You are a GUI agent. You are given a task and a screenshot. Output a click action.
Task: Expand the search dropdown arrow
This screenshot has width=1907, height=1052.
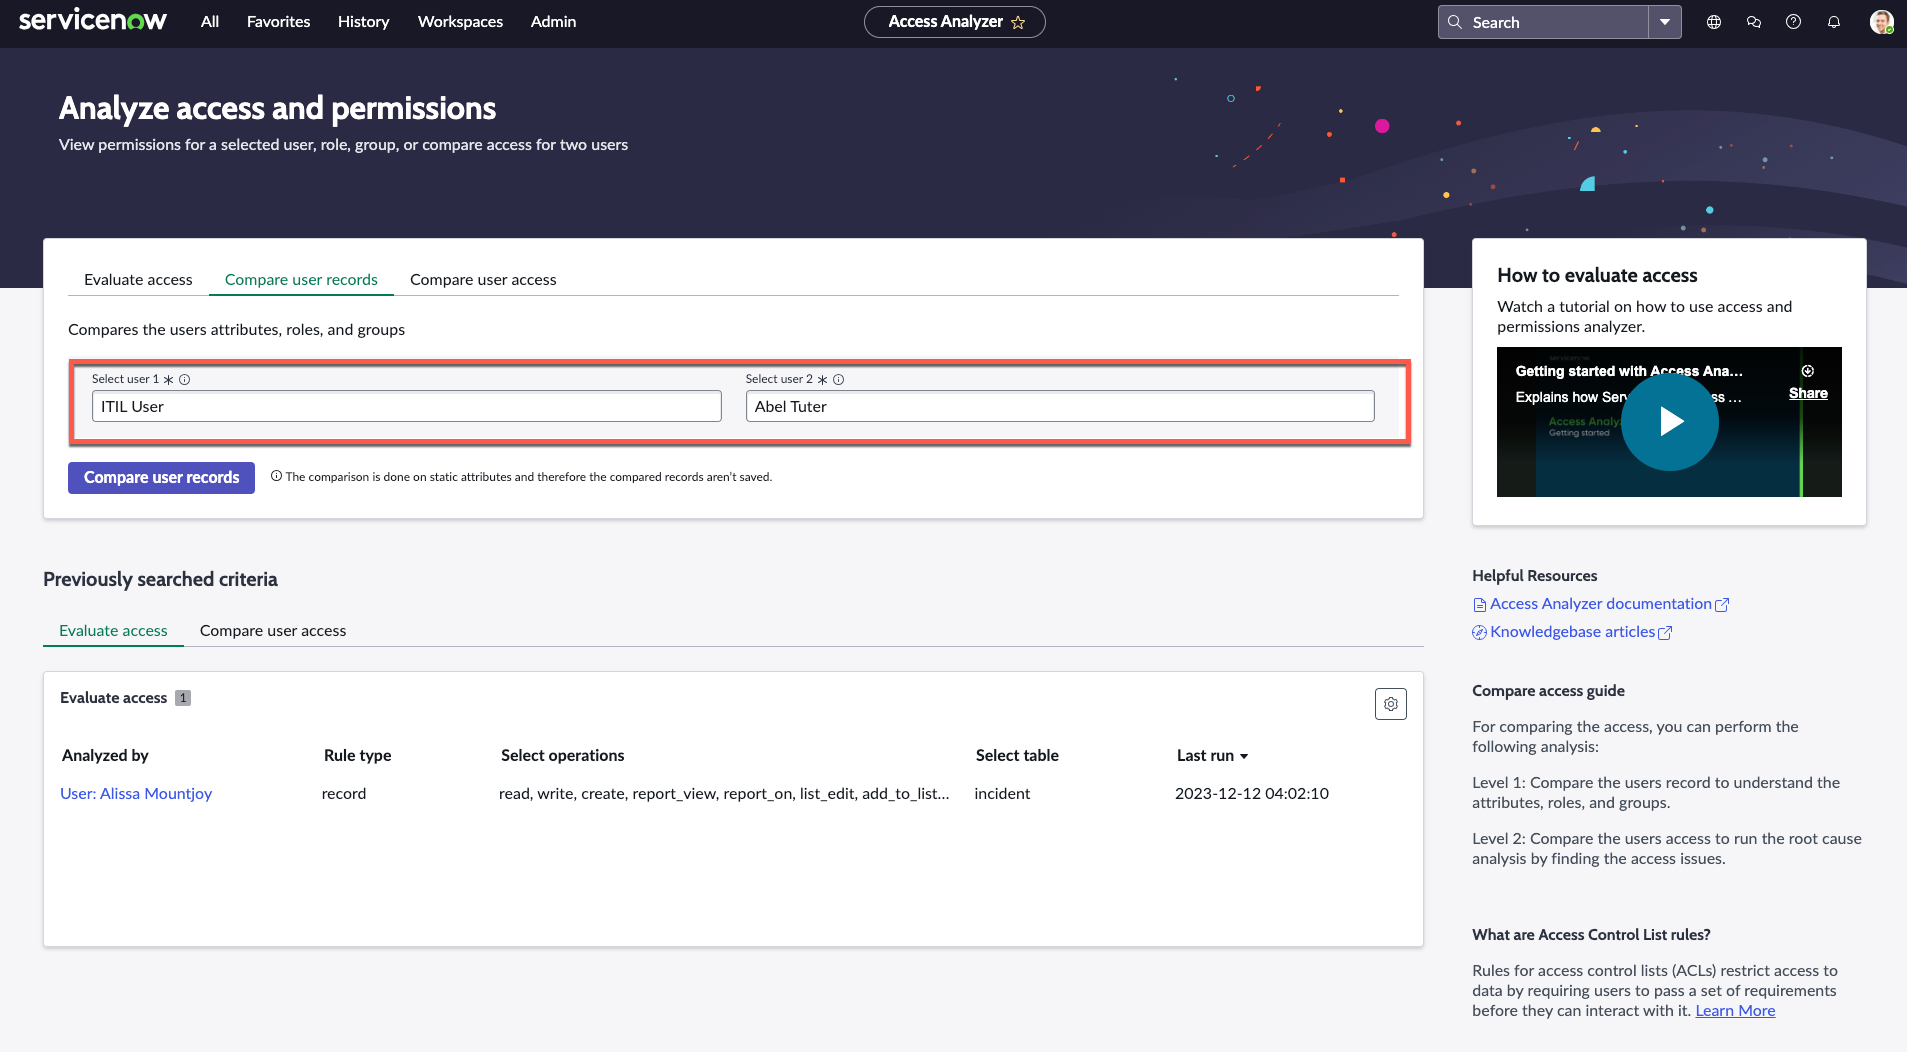tap(1665, 22)
